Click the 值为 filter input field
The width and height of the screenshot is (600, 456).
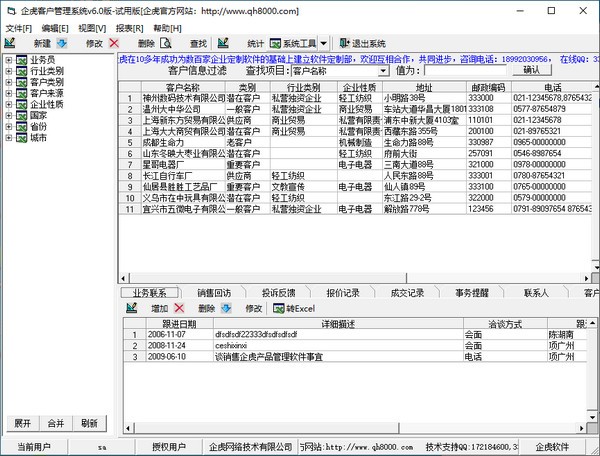[x=465, y=70]
